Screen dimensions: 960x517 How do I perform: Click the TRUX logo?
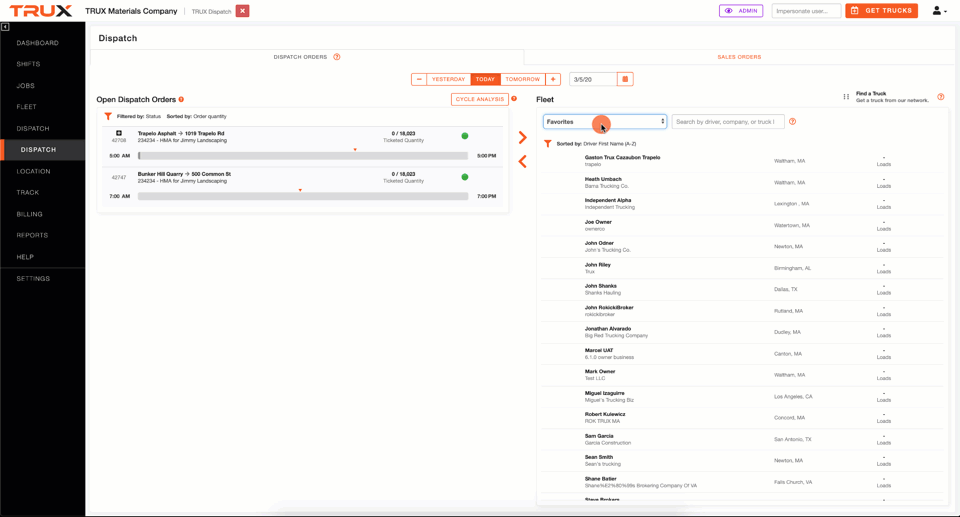click(x=40, y=11)
